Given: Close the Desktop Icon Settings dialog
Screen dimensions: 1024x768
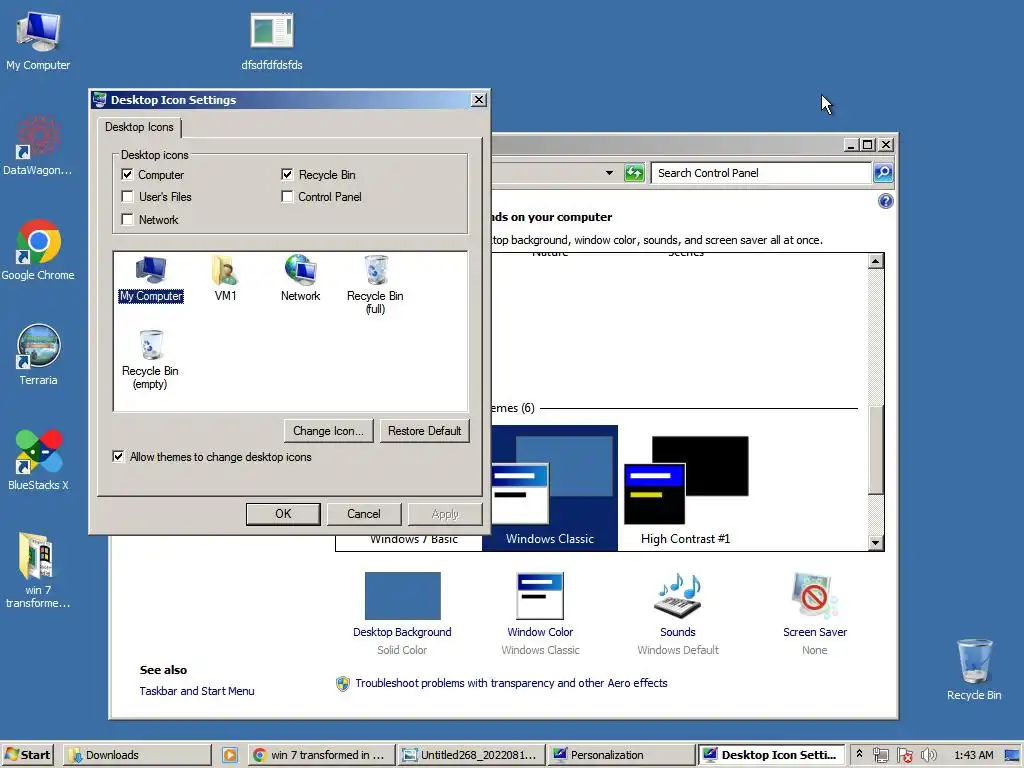Looking at the screenshot, I should click(x=479, y=99).
